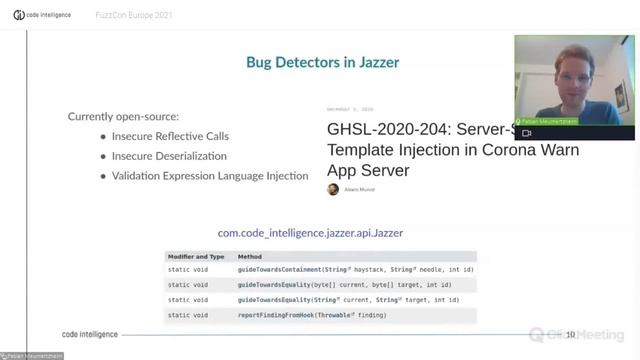
Task: Open the reportFindingFromHook method link
Action: pyautogui.click(x=276, y=315)
